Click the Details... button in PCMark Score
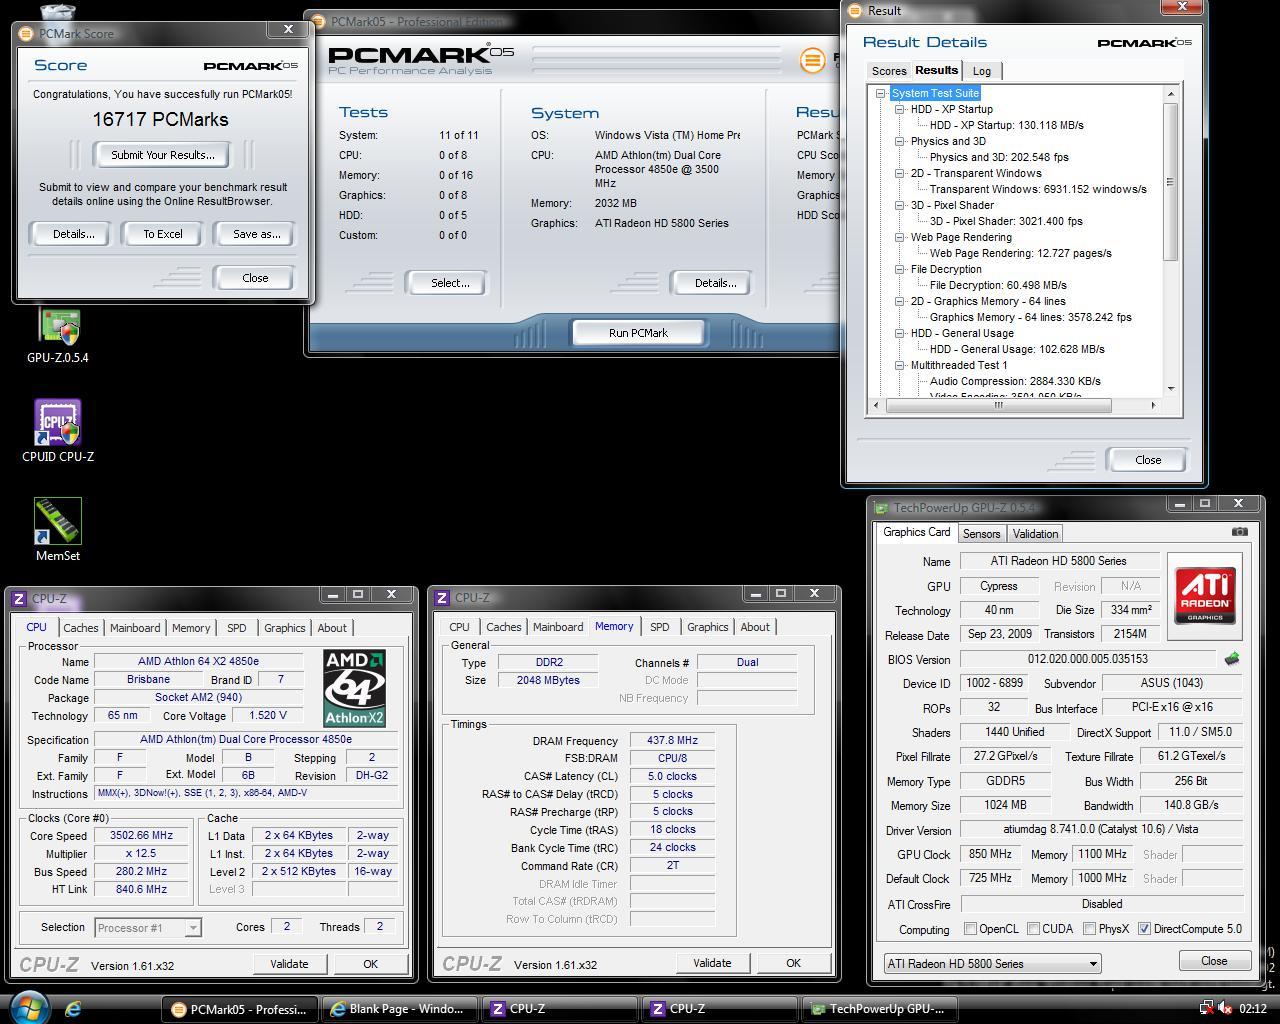 point(73,234)
